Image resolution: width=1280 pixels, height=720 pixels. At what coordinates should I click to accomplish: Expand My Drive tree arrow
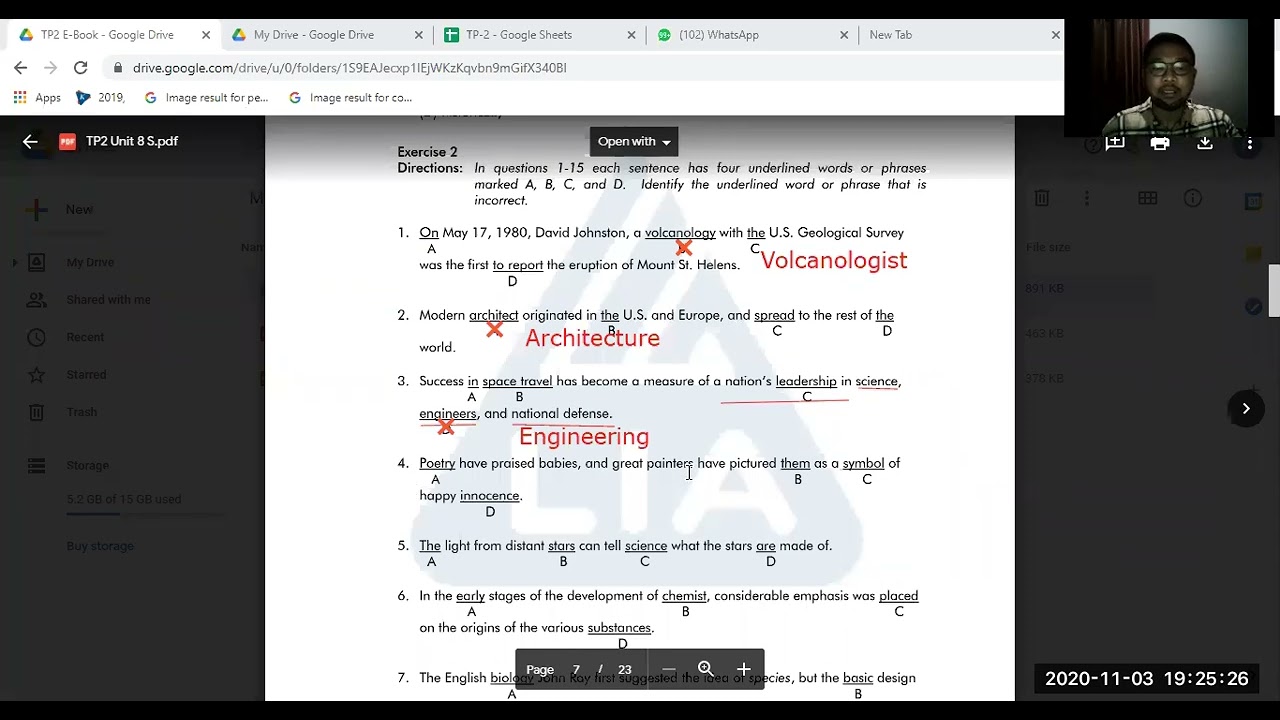click(x=15, y=263)
